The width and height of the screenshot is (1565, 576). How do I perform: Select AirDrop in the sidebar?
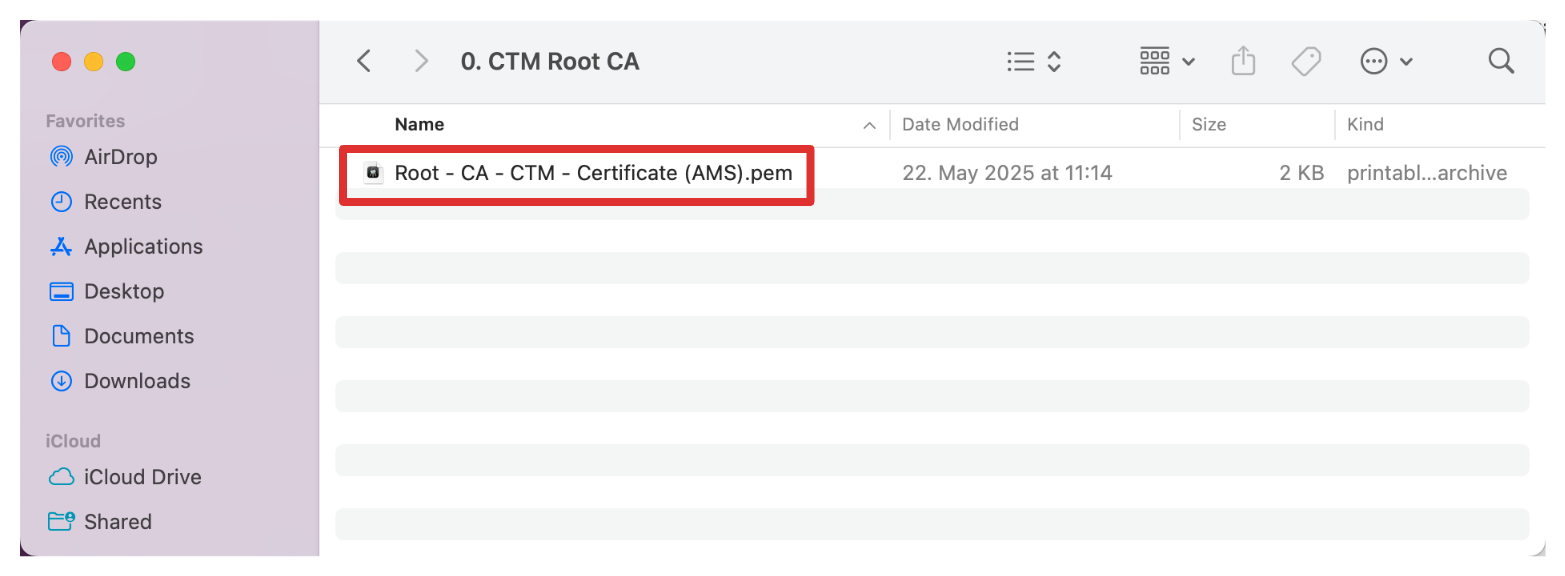click(x=120, y=157)
